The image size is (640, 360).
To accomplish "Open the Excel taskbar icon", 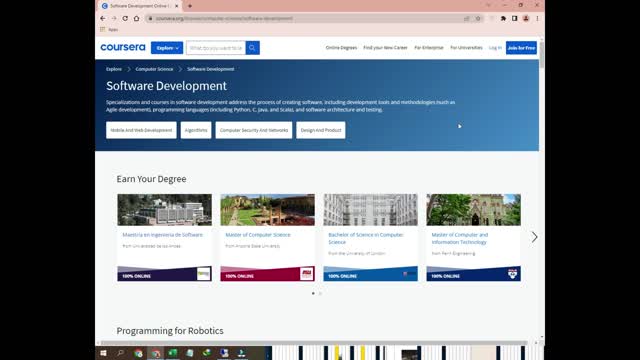I will point(173,353).
